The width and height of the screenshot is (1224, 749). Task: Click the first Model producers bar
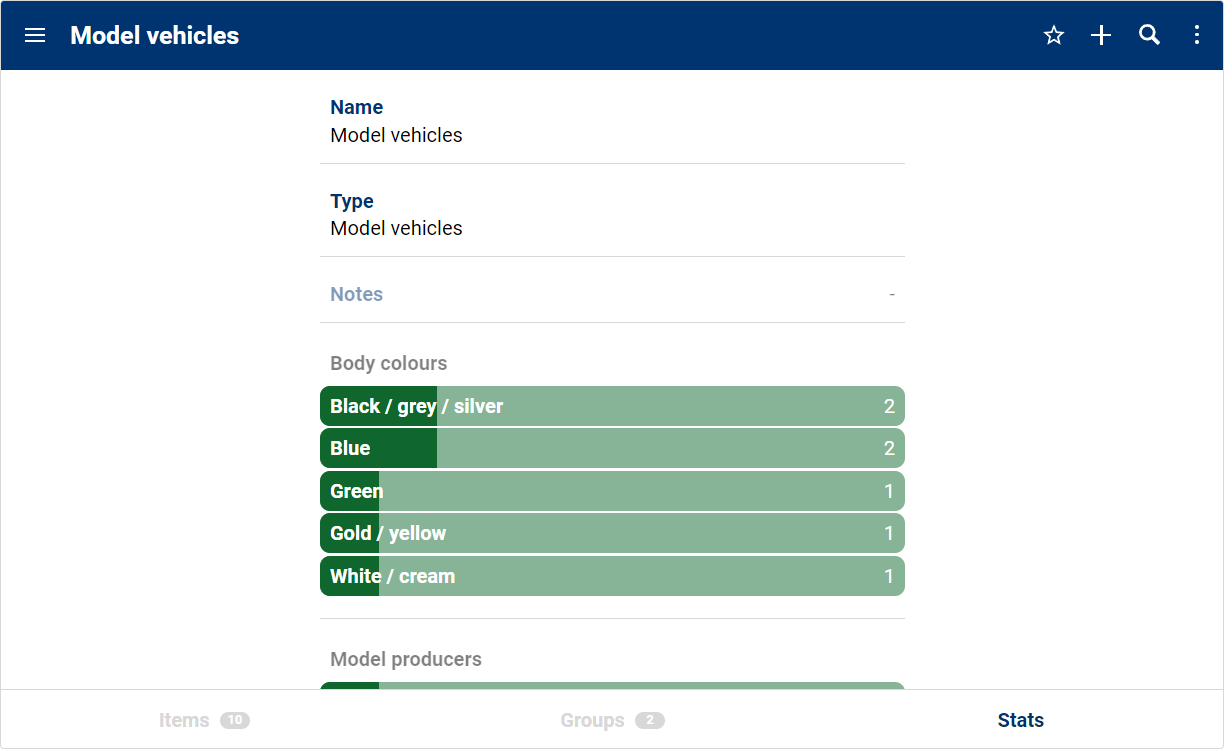612,686
